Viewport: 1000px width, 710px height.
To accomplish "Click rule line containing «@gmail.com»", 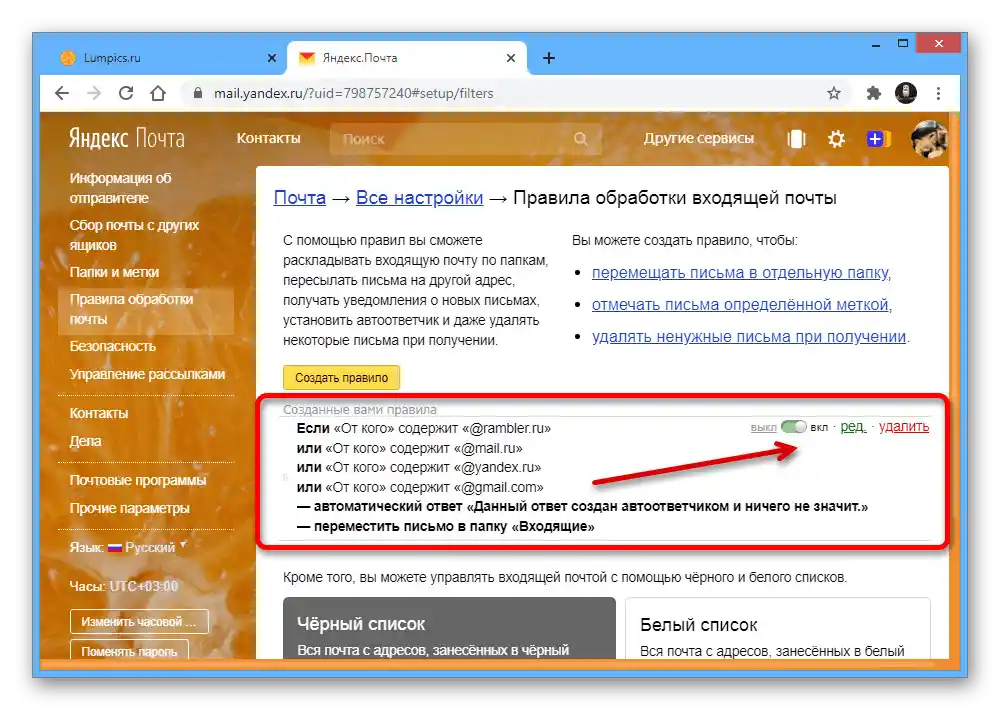I will [x=420, y=487].
